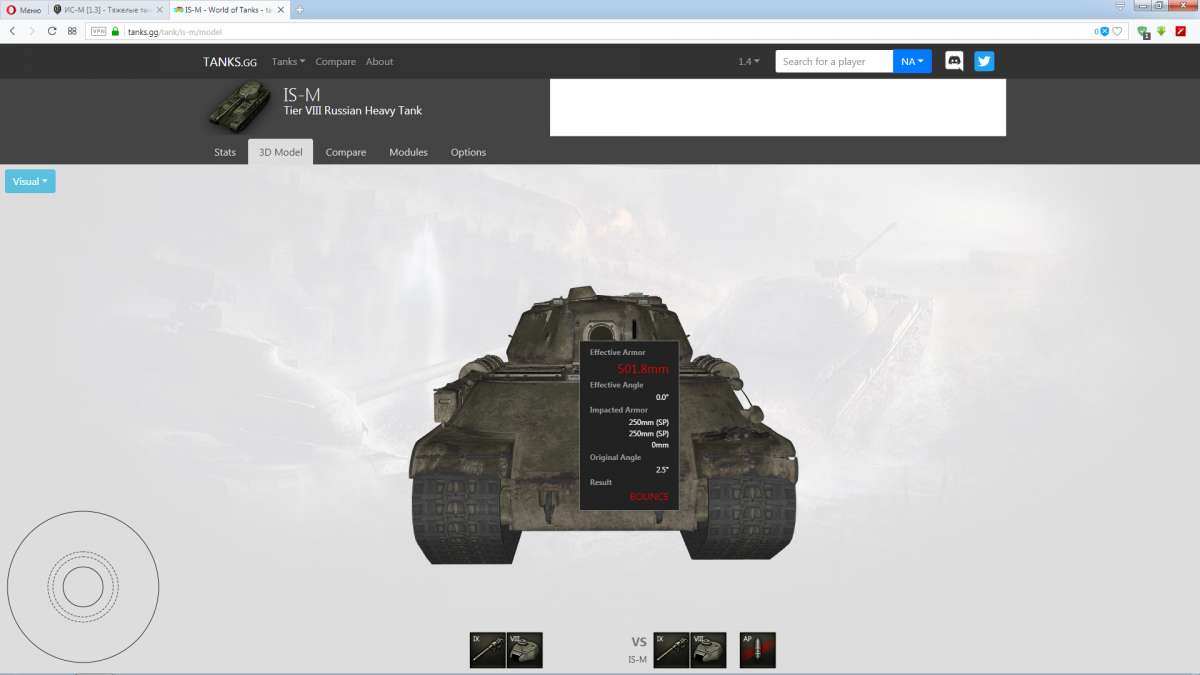Open the NA region dropdown
The height and width of the screenshot is (675, 1200).
click(x=912, y=61)
